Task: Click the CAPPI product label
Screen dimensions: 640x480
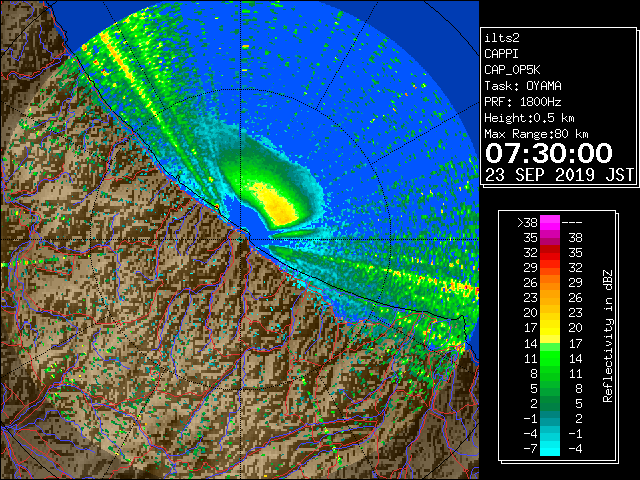Action: (x=501, y=54)
